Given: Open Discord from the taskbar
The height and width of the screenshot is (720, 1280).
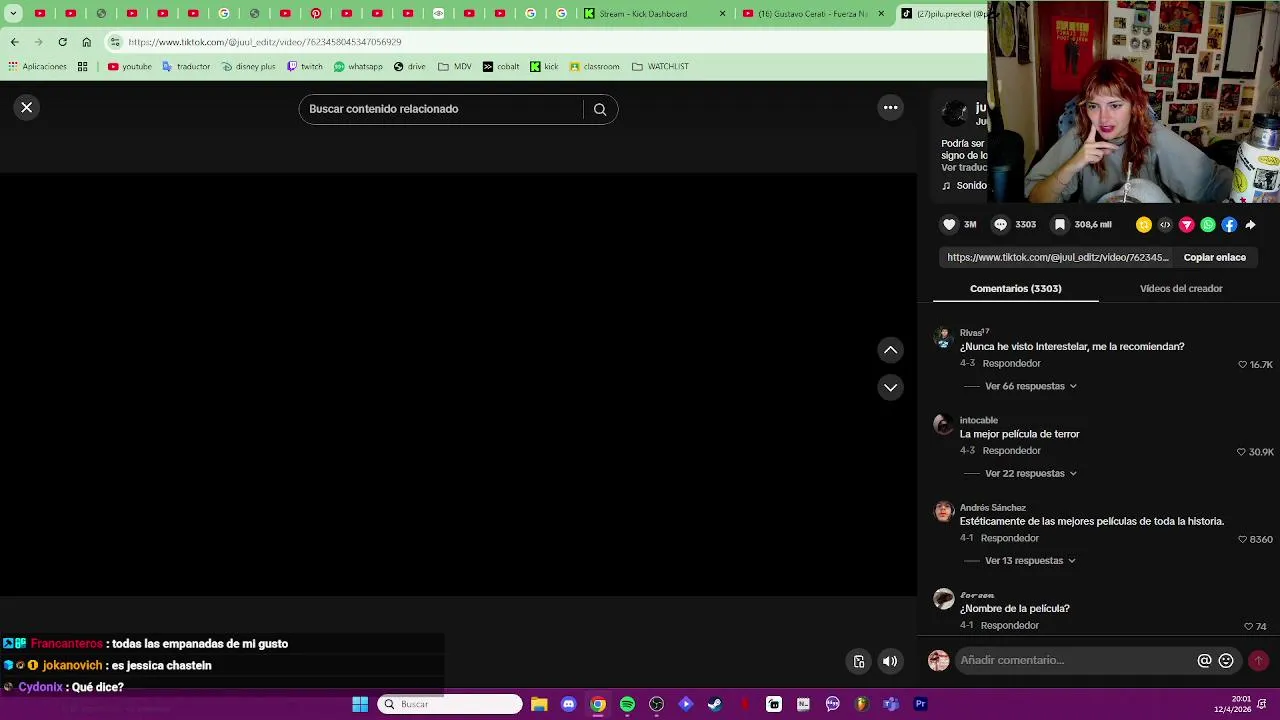Looking at the screenshot, I should 568,704.
